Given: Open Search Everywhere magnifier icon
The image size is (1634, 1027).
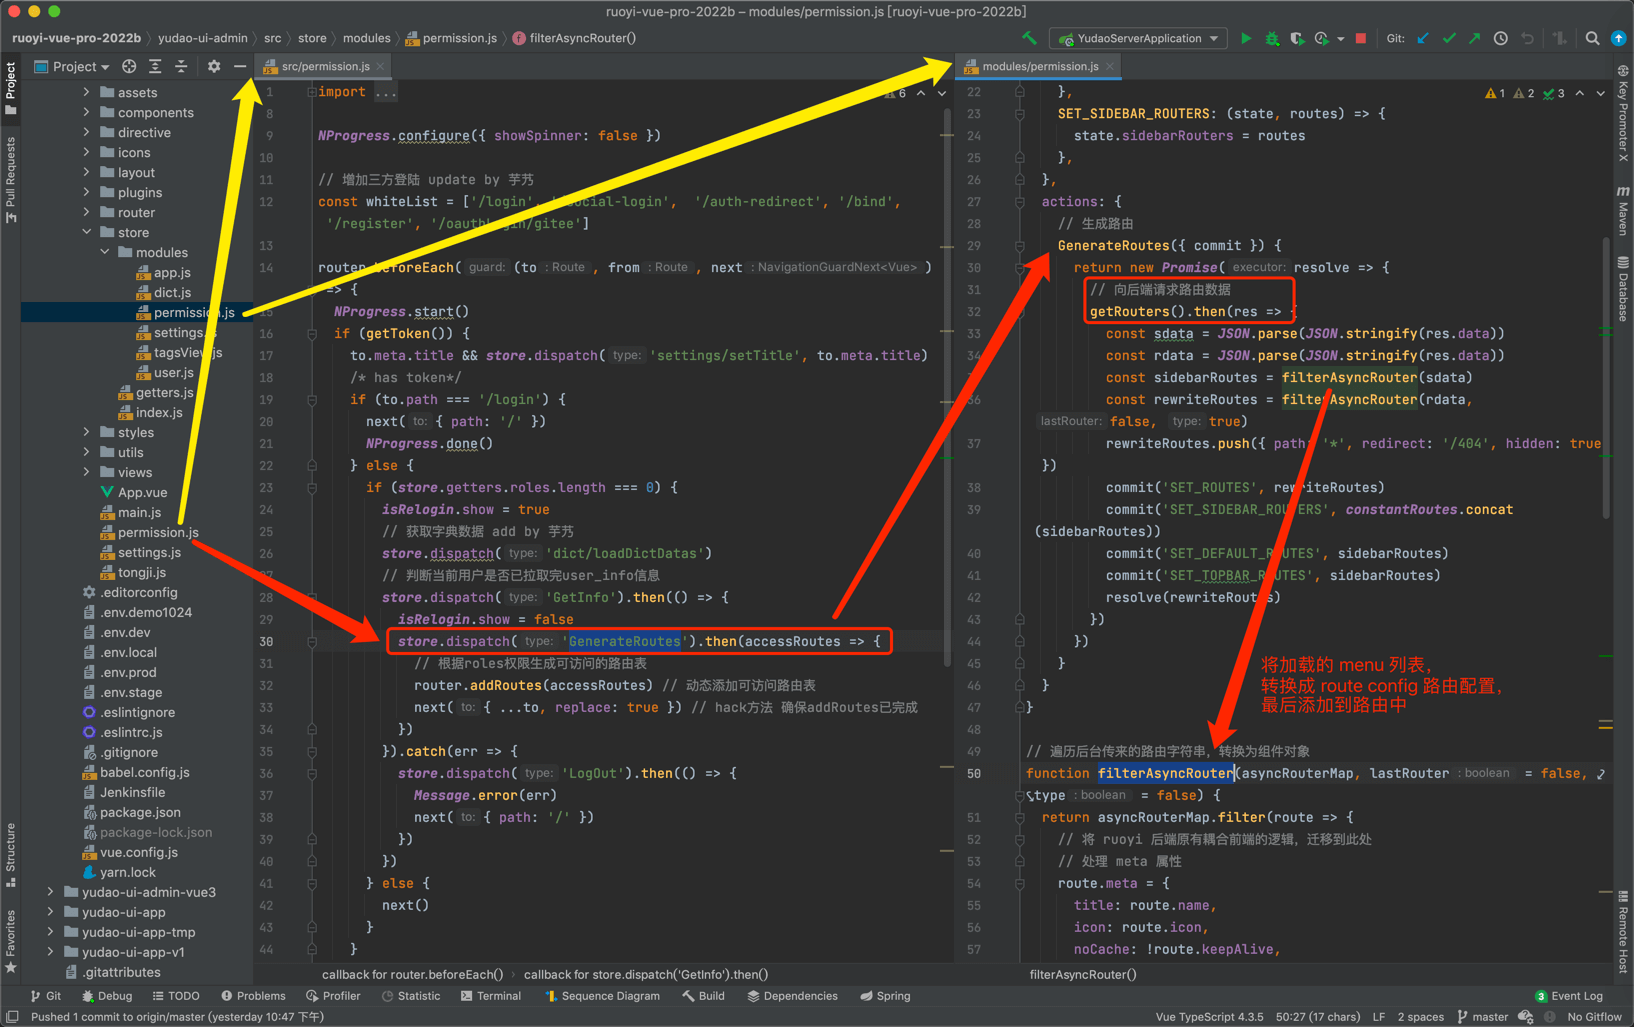Looking at the screenshot, I should tap(1592, 39).
